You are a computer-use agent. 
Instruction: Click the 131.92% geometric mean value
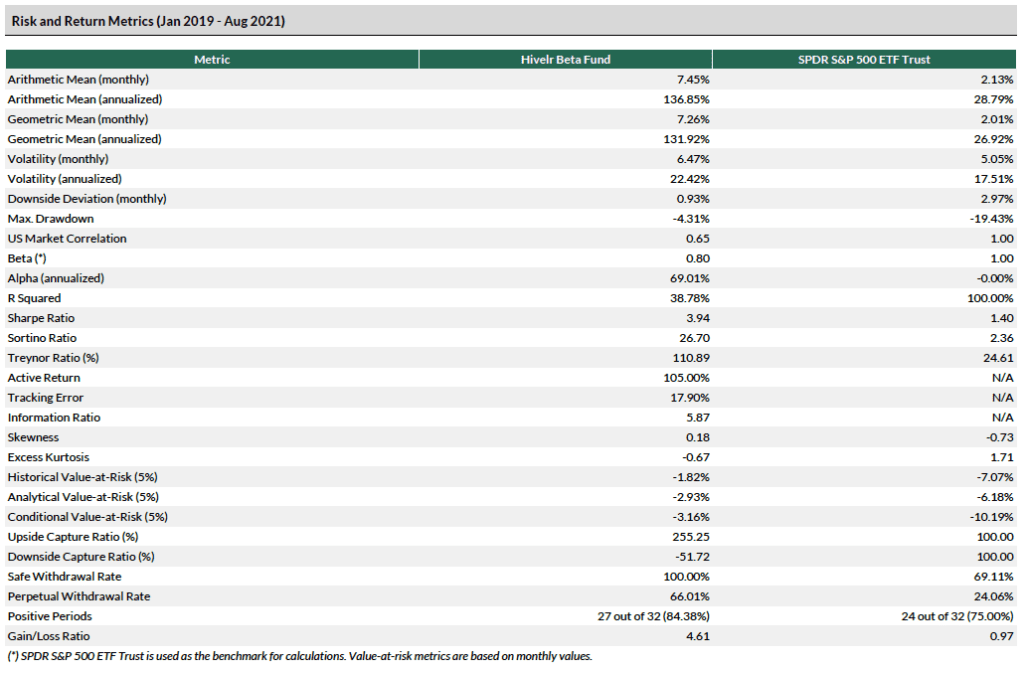[686, 139]
